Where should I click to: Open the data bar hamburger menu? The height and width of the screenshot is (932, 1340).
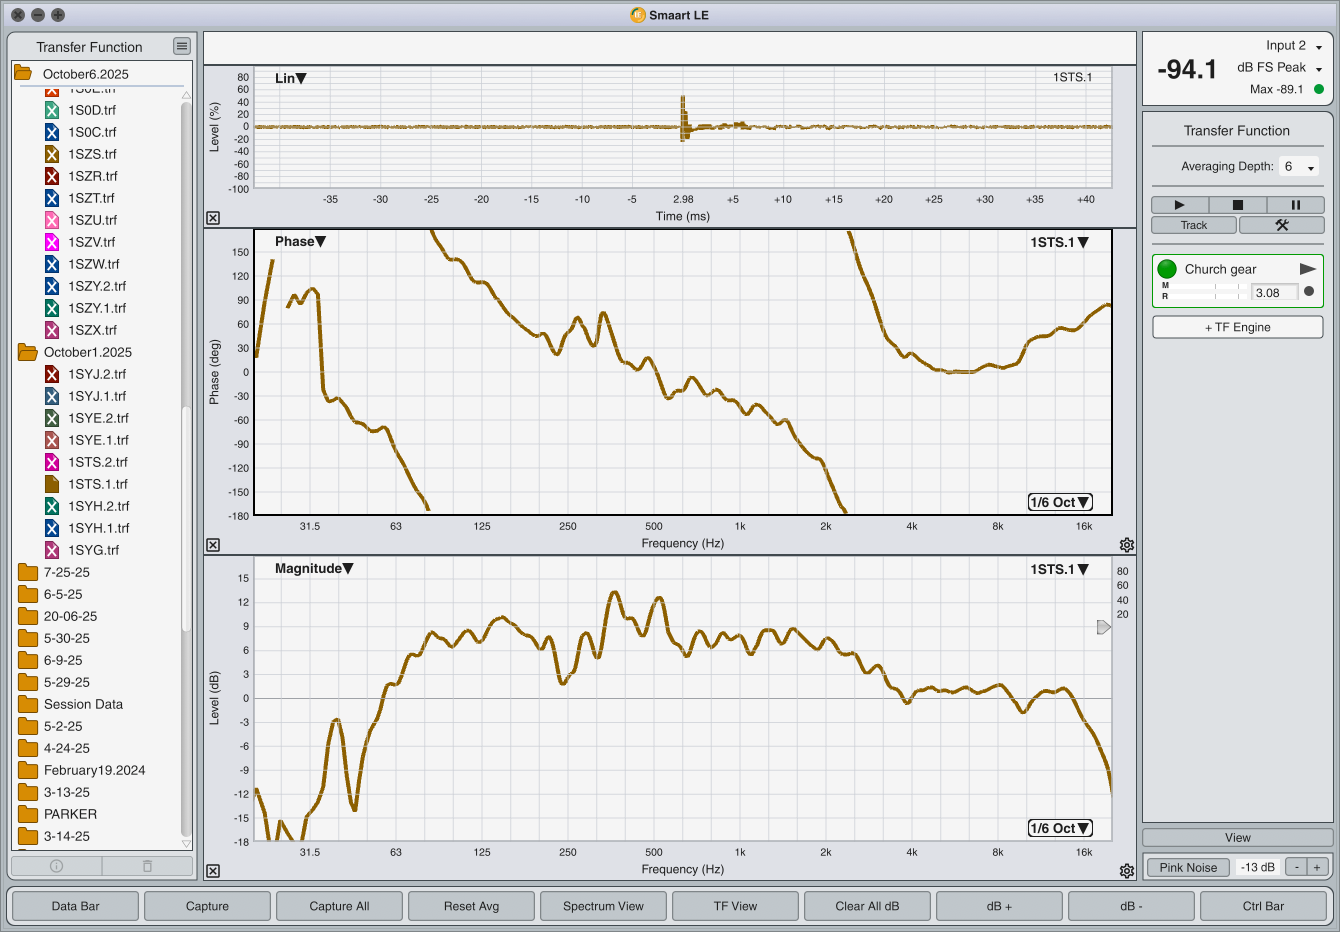click(181, 46)
